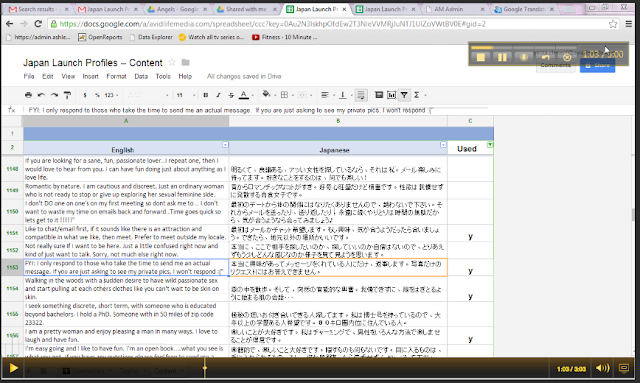Undo the last action in toolbar

41,95
